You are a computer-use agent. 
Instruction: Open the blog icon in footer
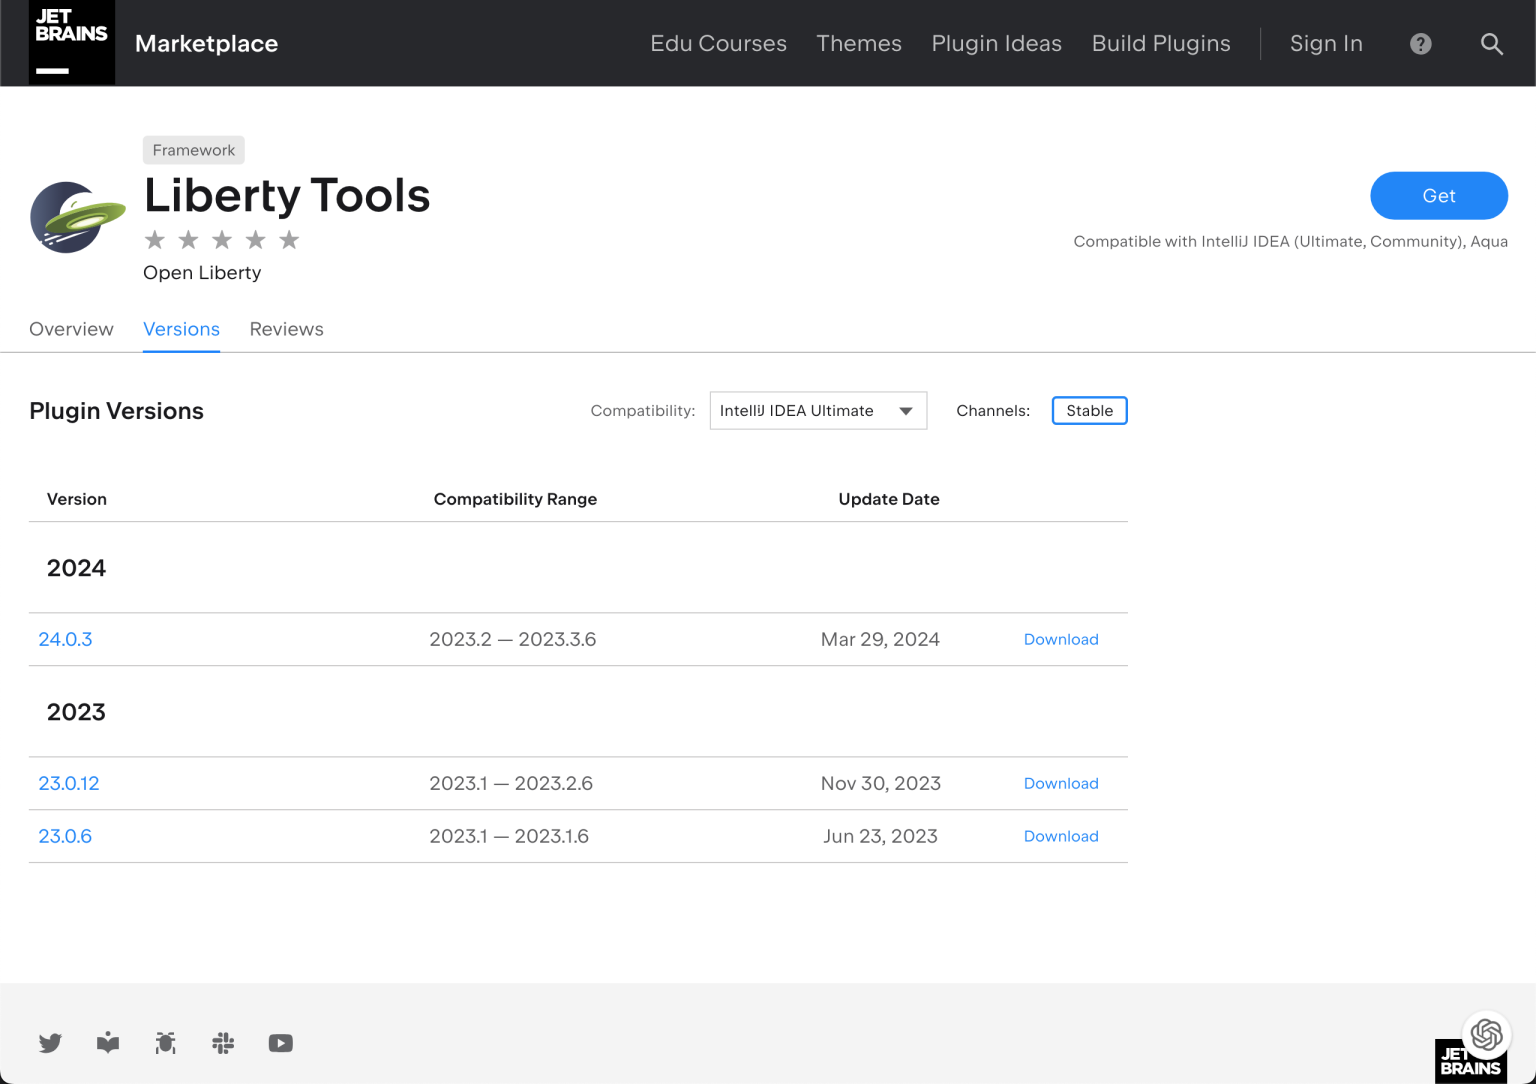[x=108, y=1043]
